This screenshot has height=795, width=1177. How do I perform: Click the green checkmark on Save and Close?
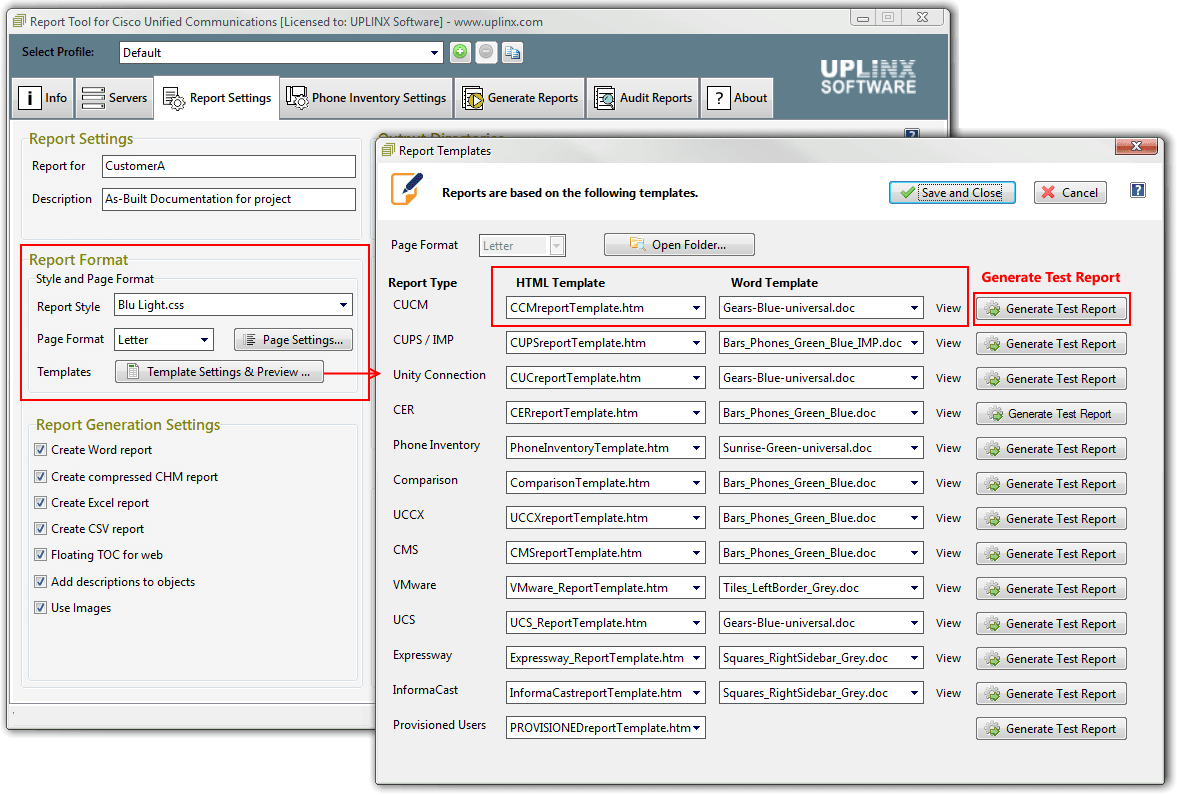908,193
